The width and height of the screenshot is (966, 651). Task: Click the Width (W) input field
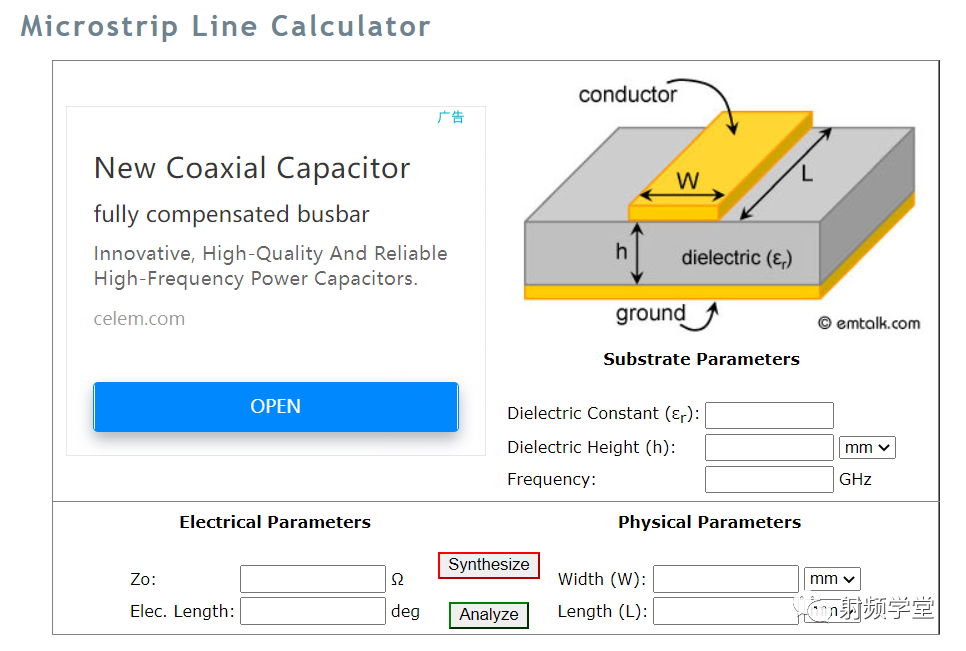pos(726,579)
